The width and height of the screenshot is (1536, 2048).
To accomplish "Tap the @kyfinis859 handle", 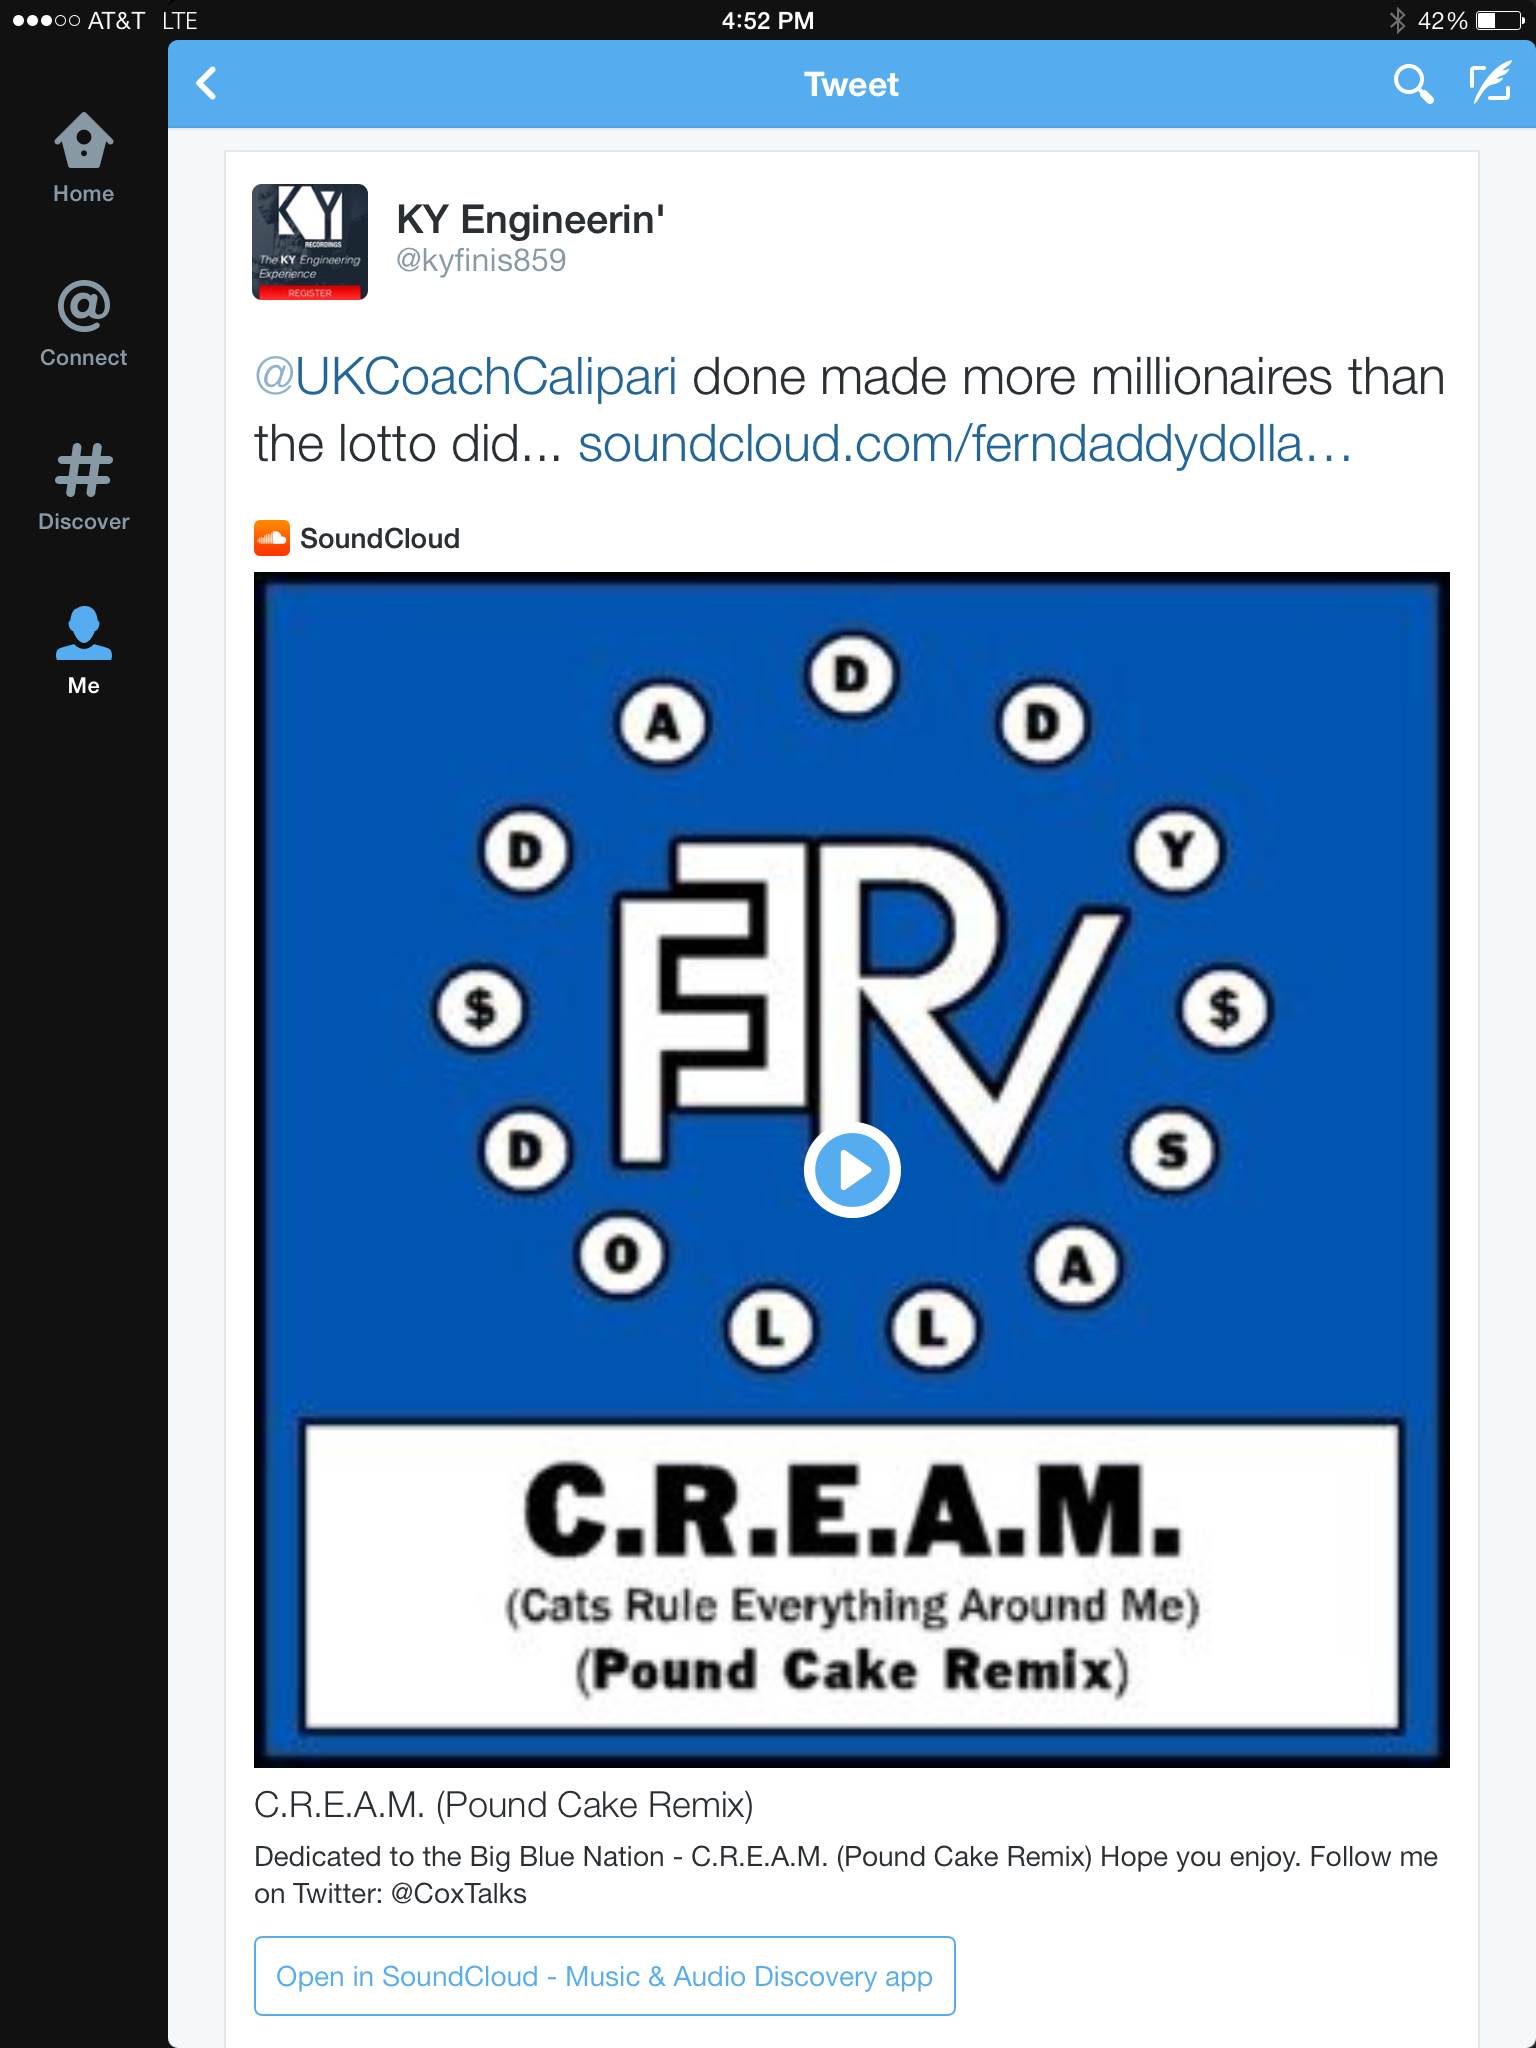I will 481,261.
